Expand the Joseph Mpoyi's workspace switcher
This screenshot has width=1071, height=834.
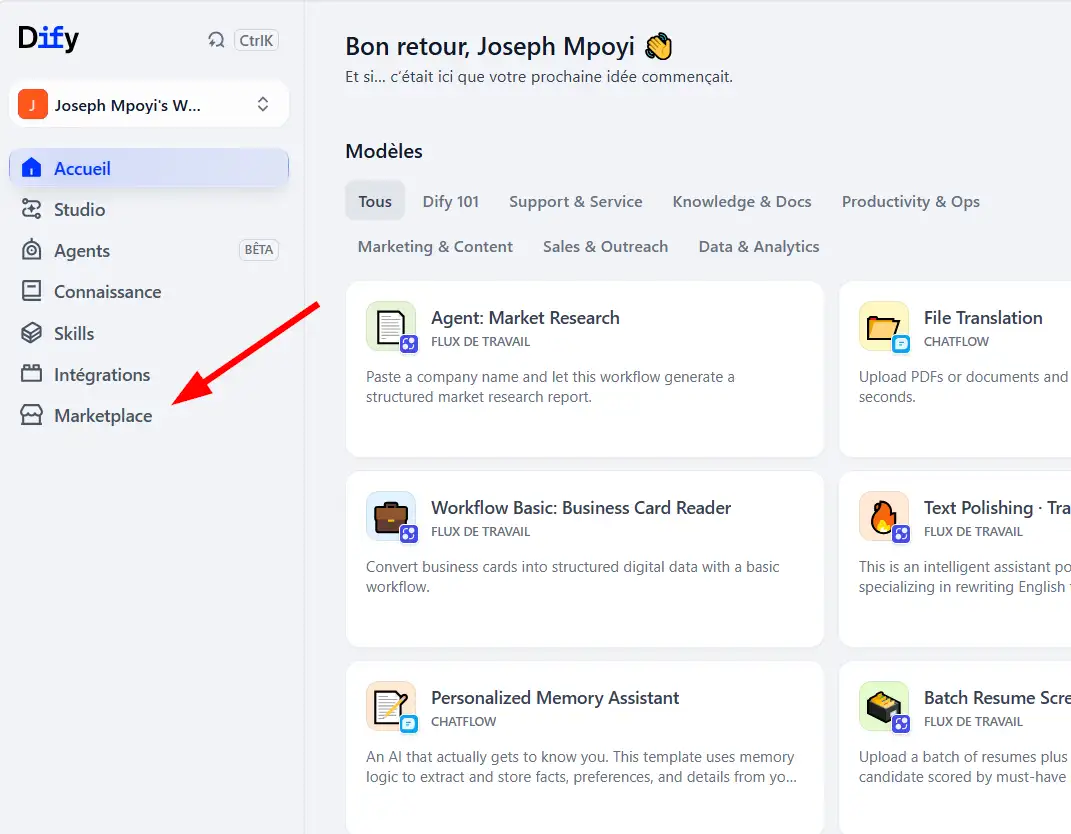(149, 105)
